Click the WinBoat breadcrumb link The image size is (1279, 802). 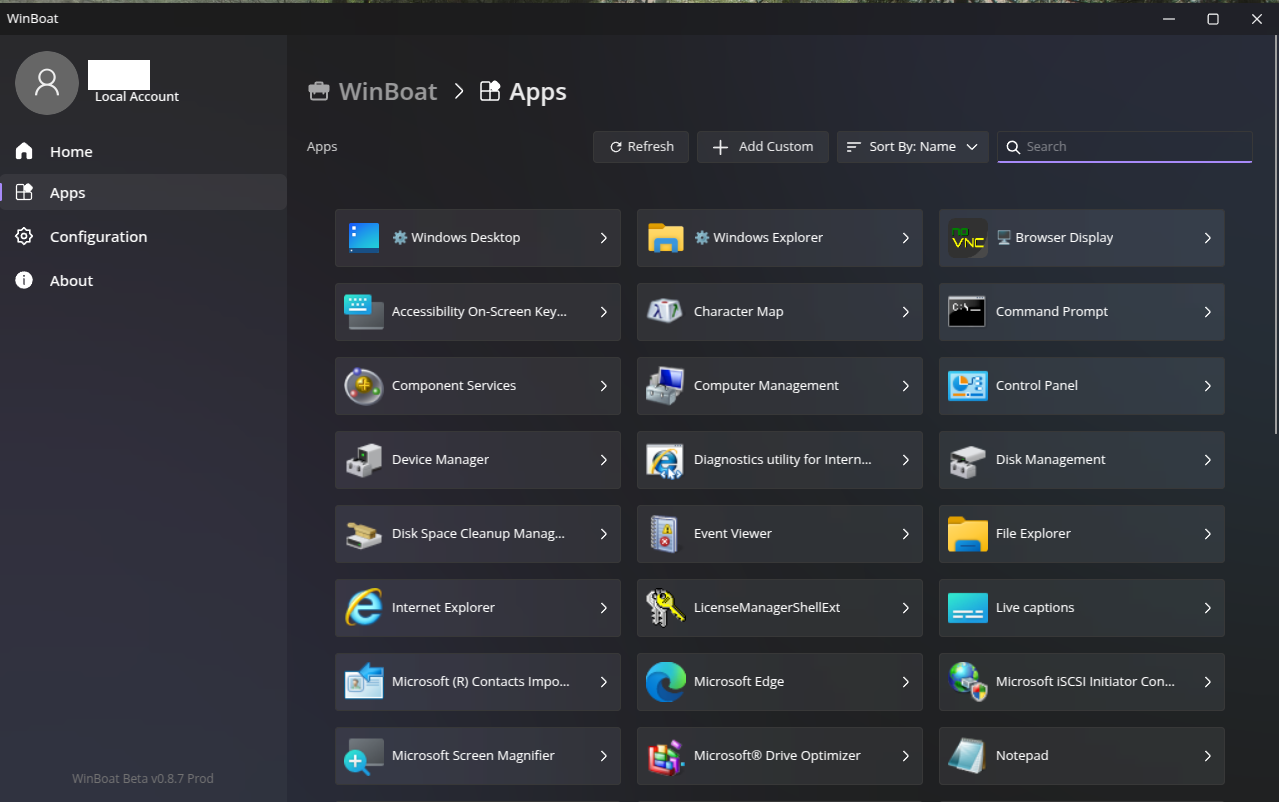coord(388,91)
